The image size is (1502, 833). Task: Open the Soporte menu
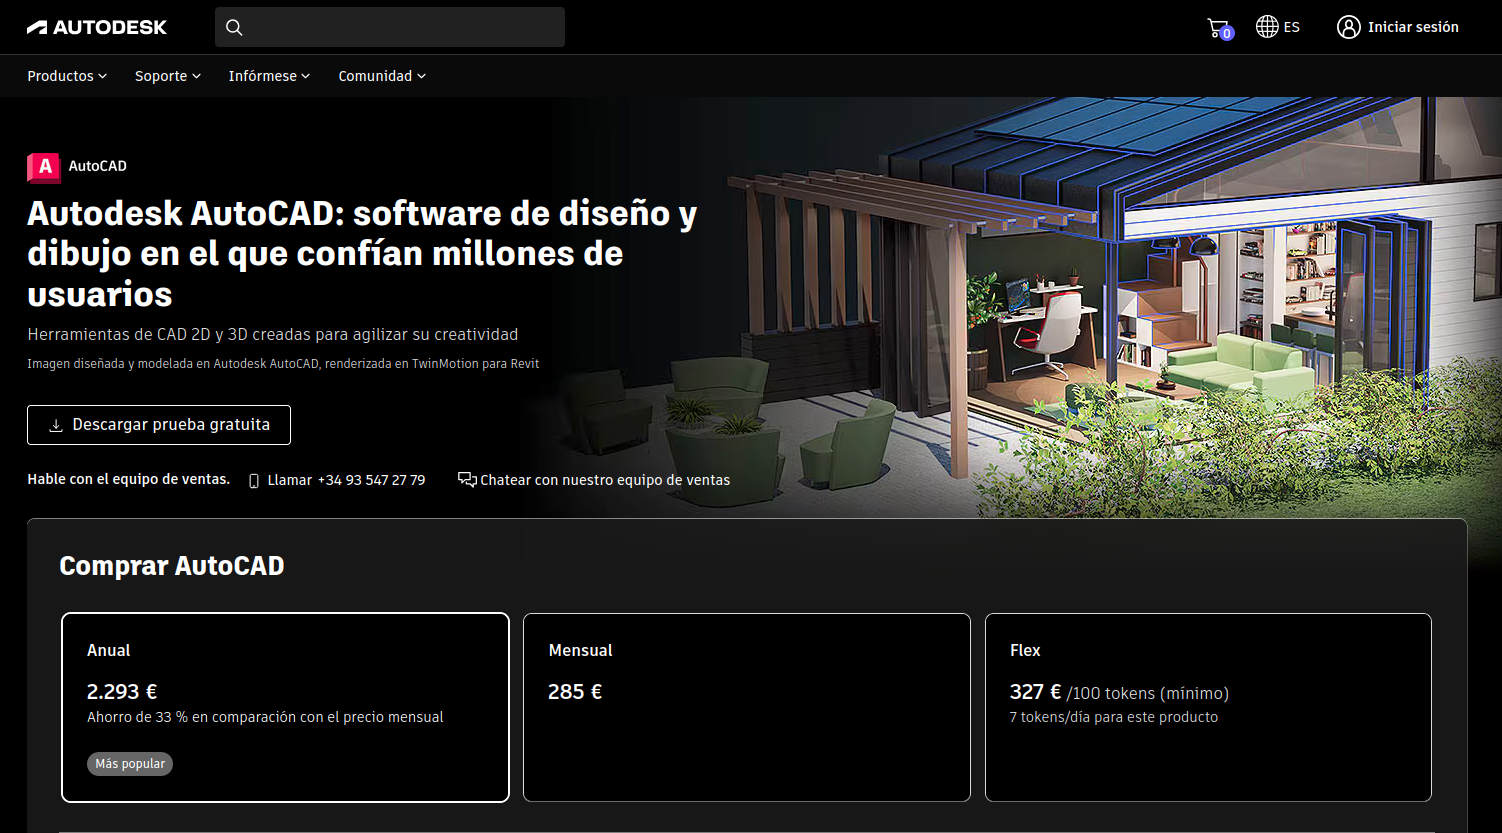pyautogui.click(x=166, y=76)
